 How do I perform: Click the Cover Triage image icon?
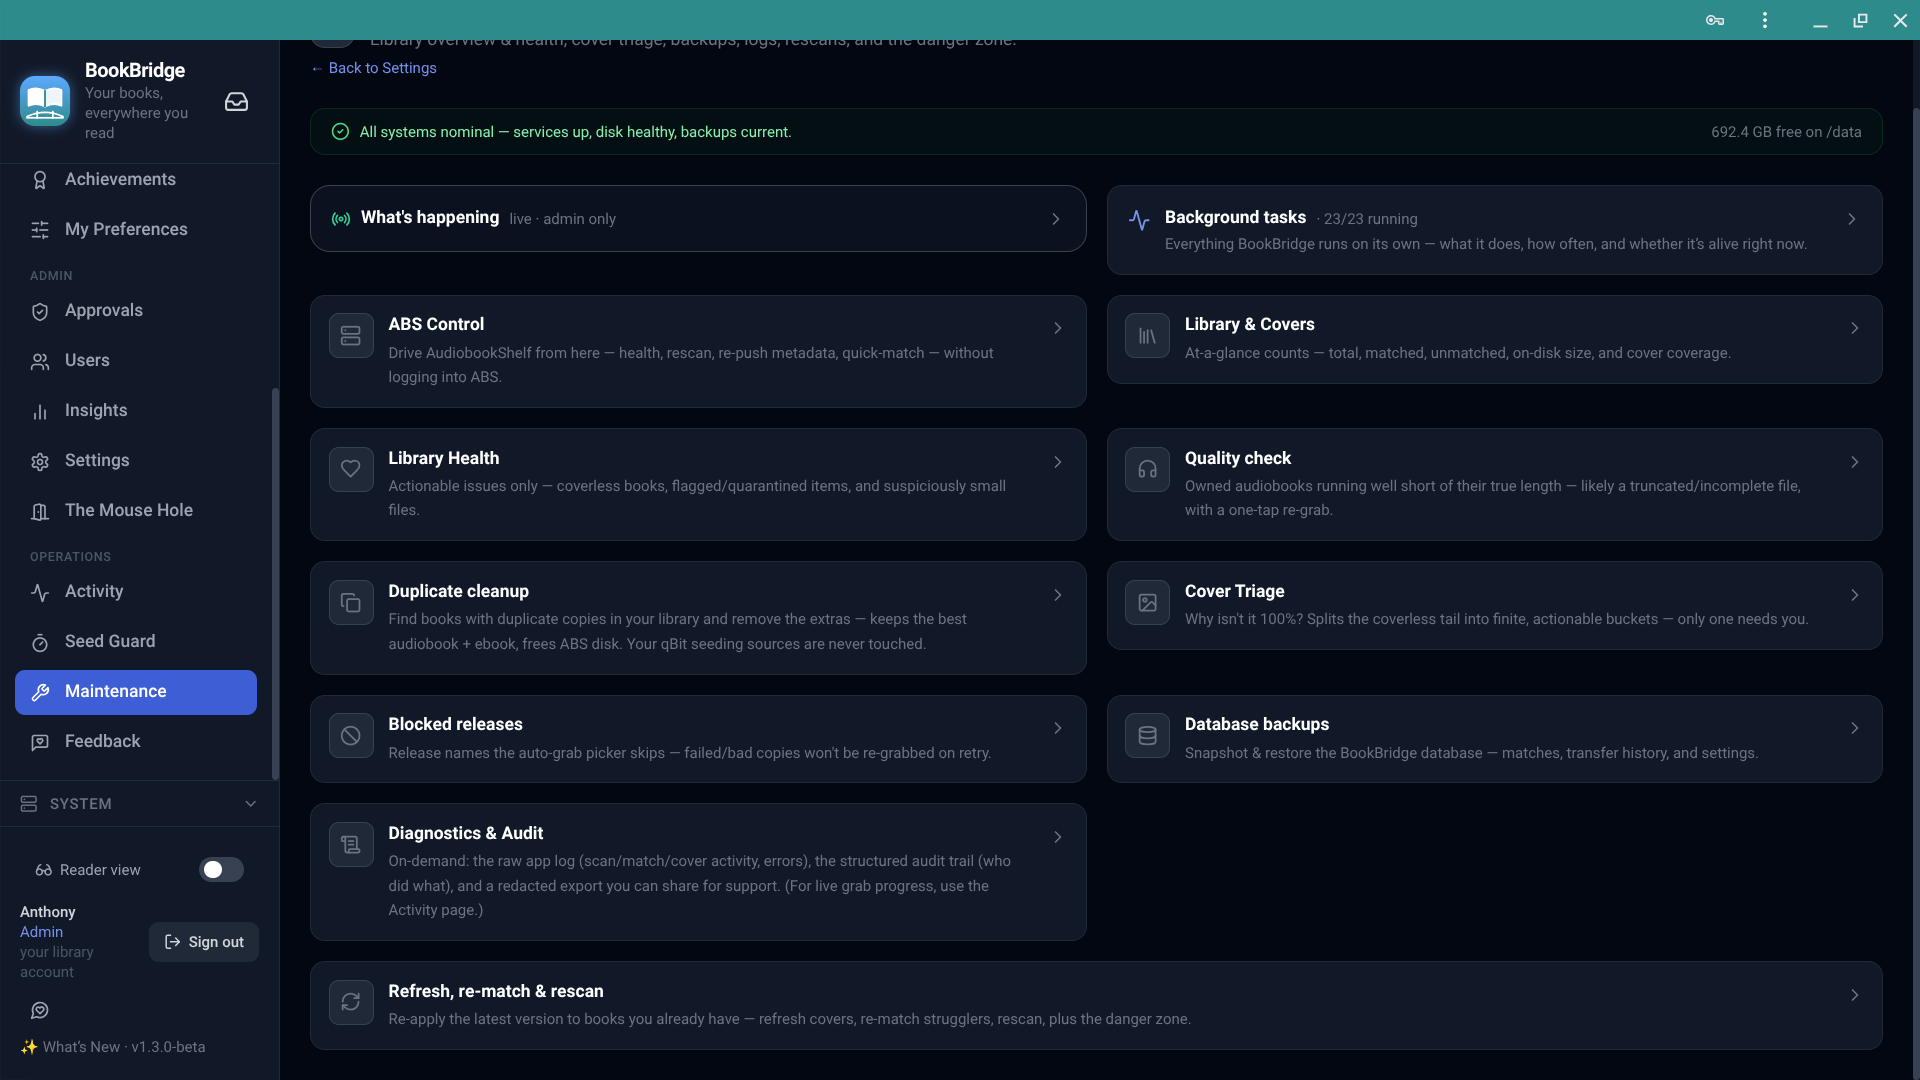tap(1147, 602)
